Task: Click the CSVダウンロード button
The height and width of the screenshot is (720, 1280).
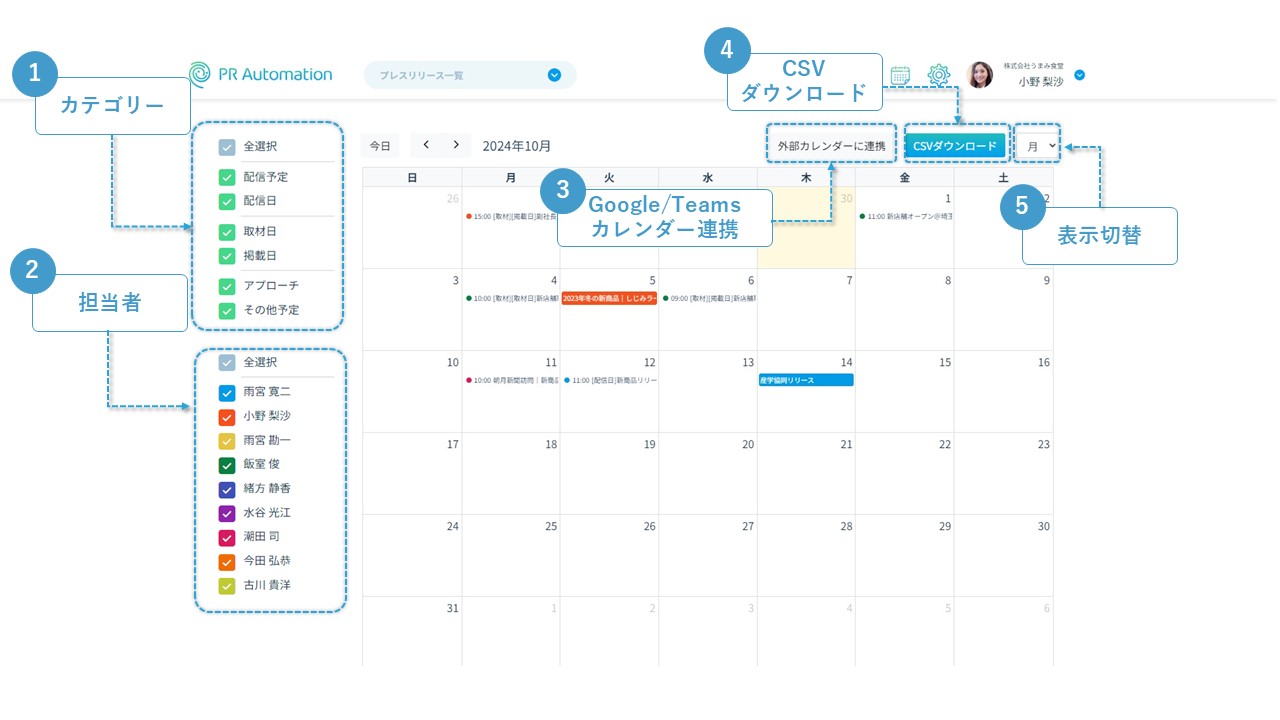Action: (955, 146)
